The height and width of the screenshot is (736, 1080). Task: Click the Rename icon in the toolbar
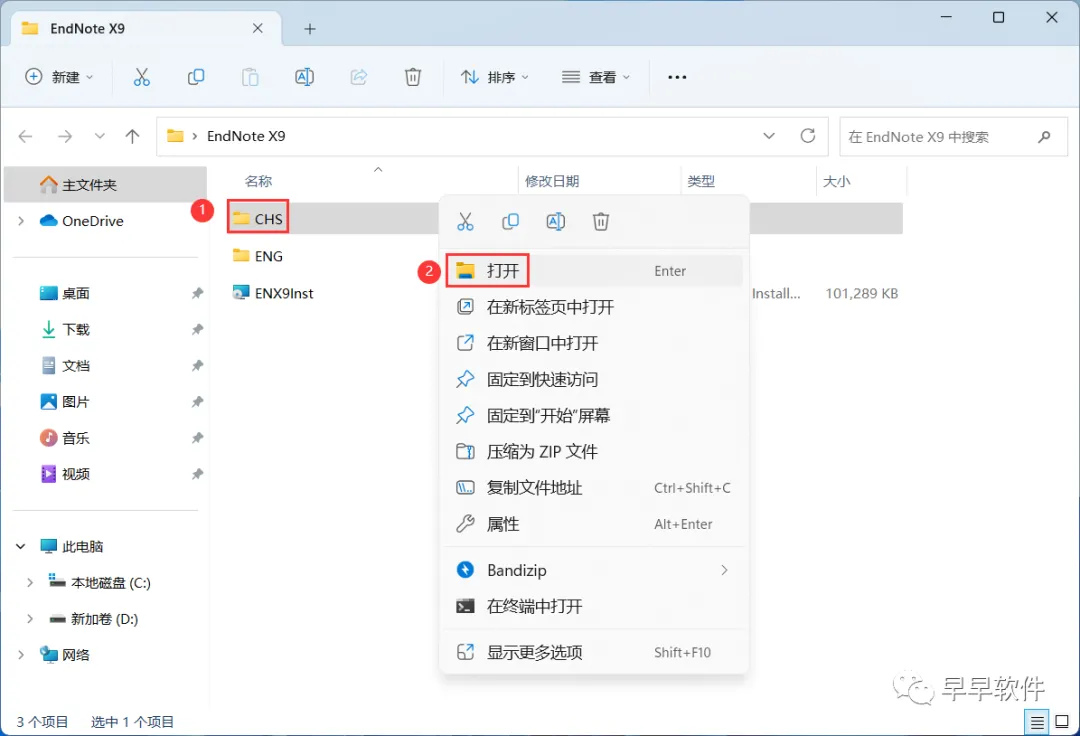304,77
